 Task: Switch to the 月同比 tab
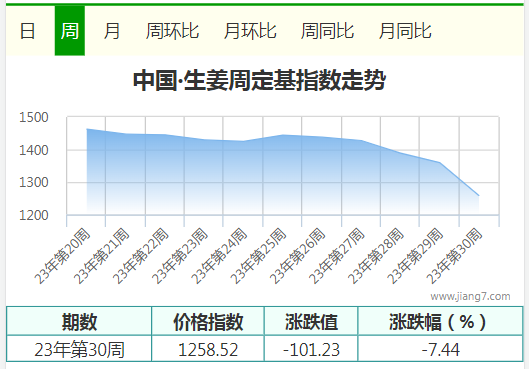pos(405,31)
